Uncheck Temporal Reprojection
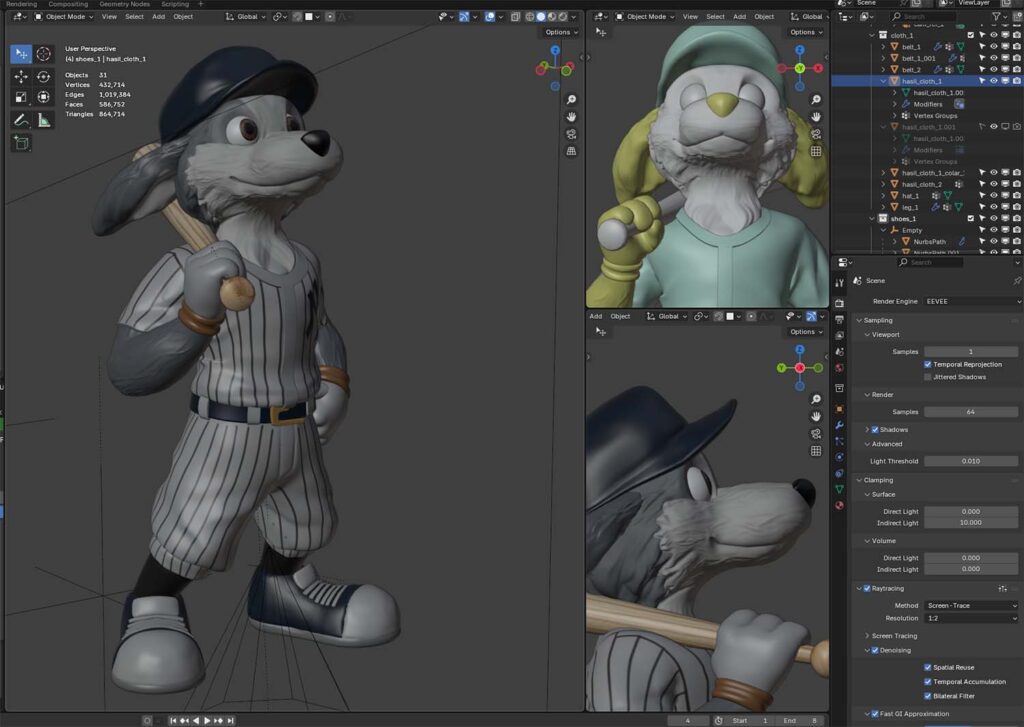 (928, 365)
